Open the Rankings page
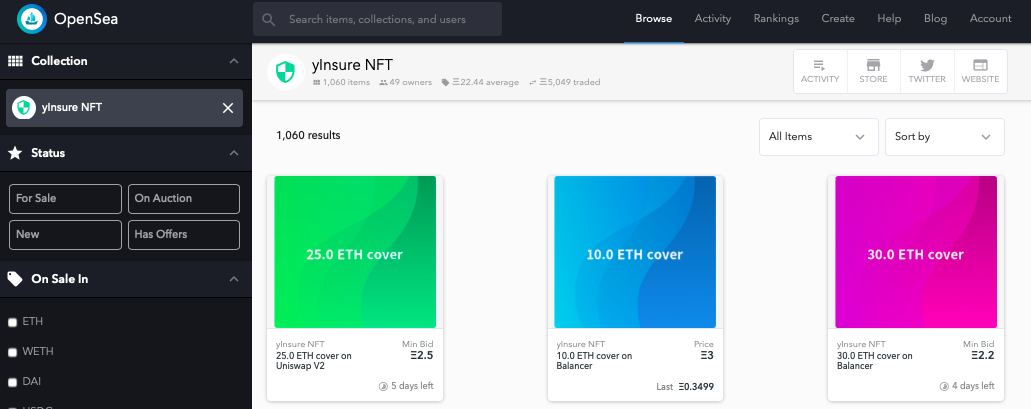 (x=776, y=18)
